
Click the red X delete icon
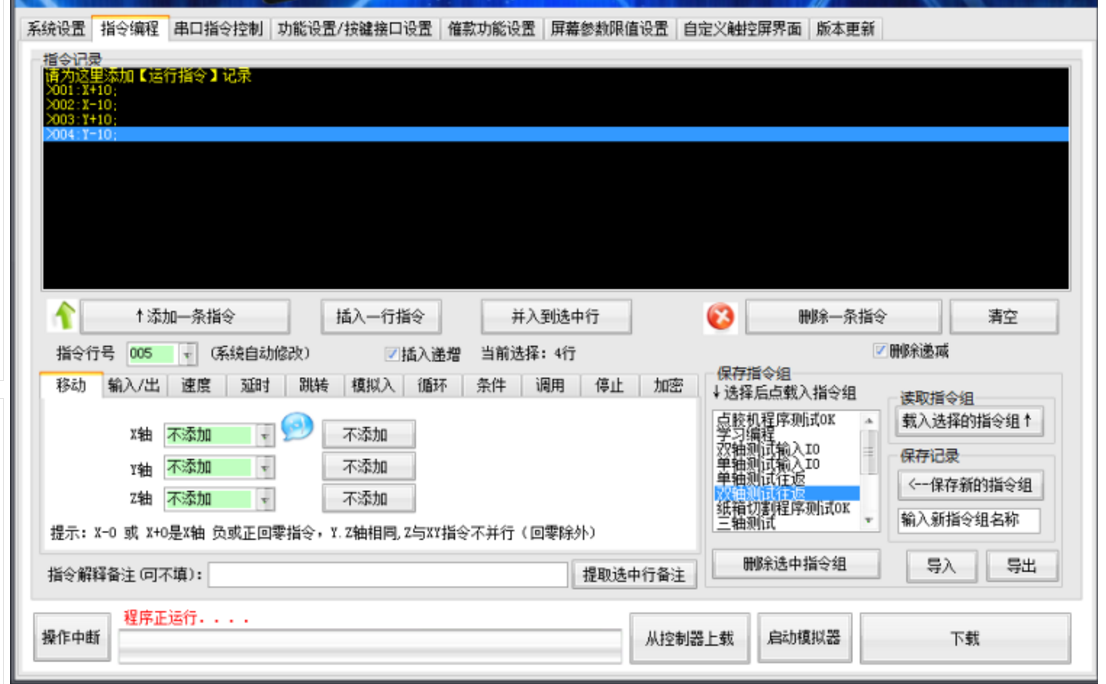(x=721, y=317)
